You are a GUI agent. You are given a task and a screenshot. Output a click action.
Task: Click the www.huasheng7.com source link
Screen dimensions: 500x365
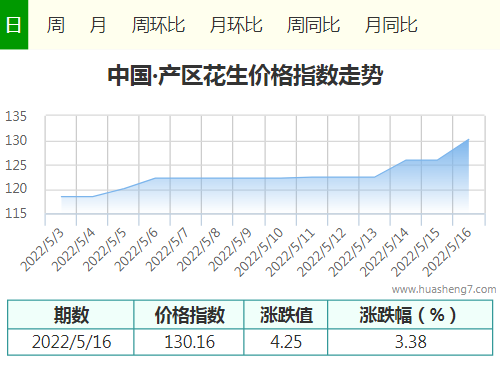[x=444, y=289]
